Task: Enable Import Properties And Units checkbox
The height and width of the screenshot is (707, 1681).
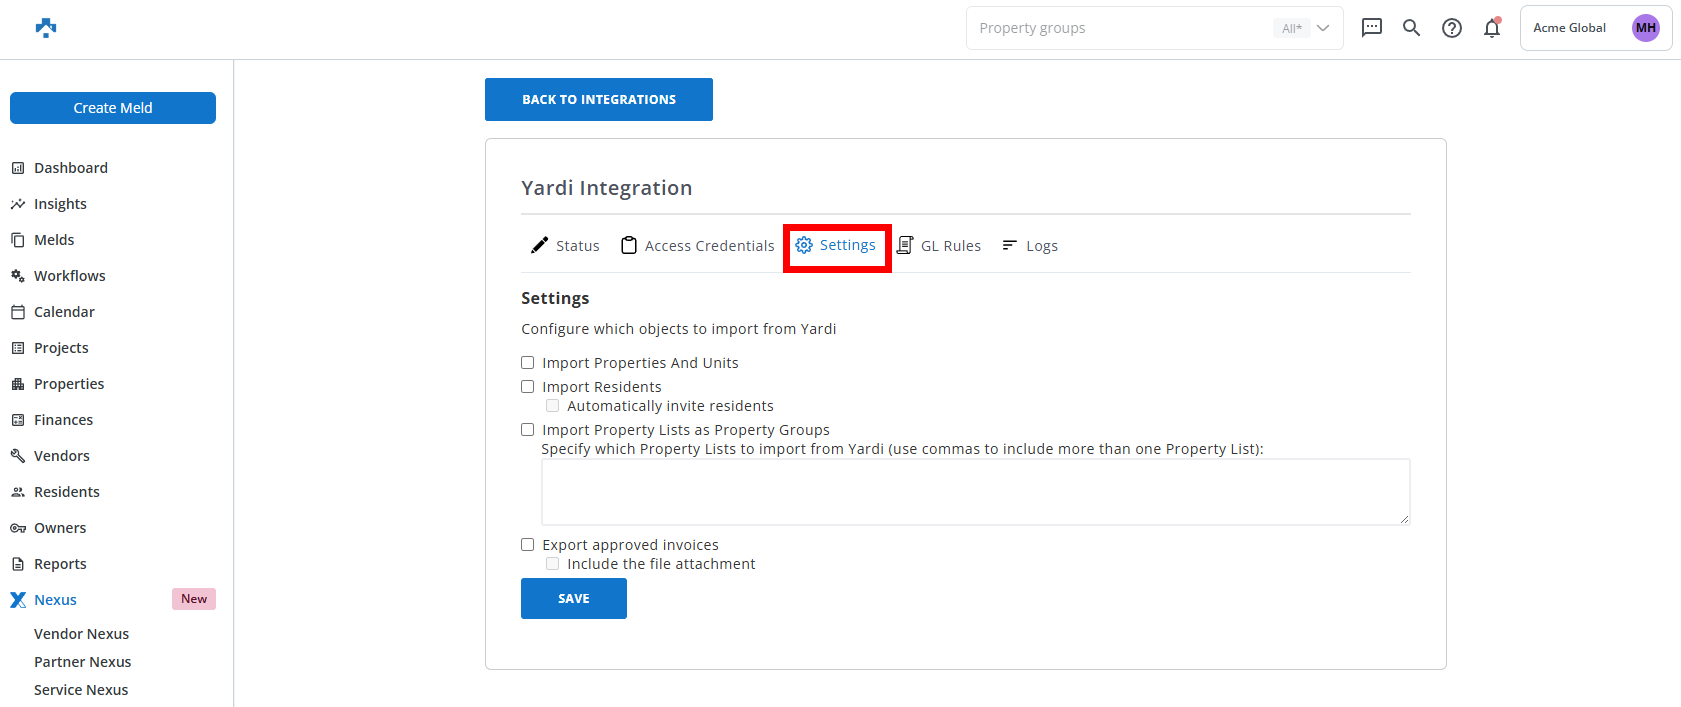Action: 528,363
